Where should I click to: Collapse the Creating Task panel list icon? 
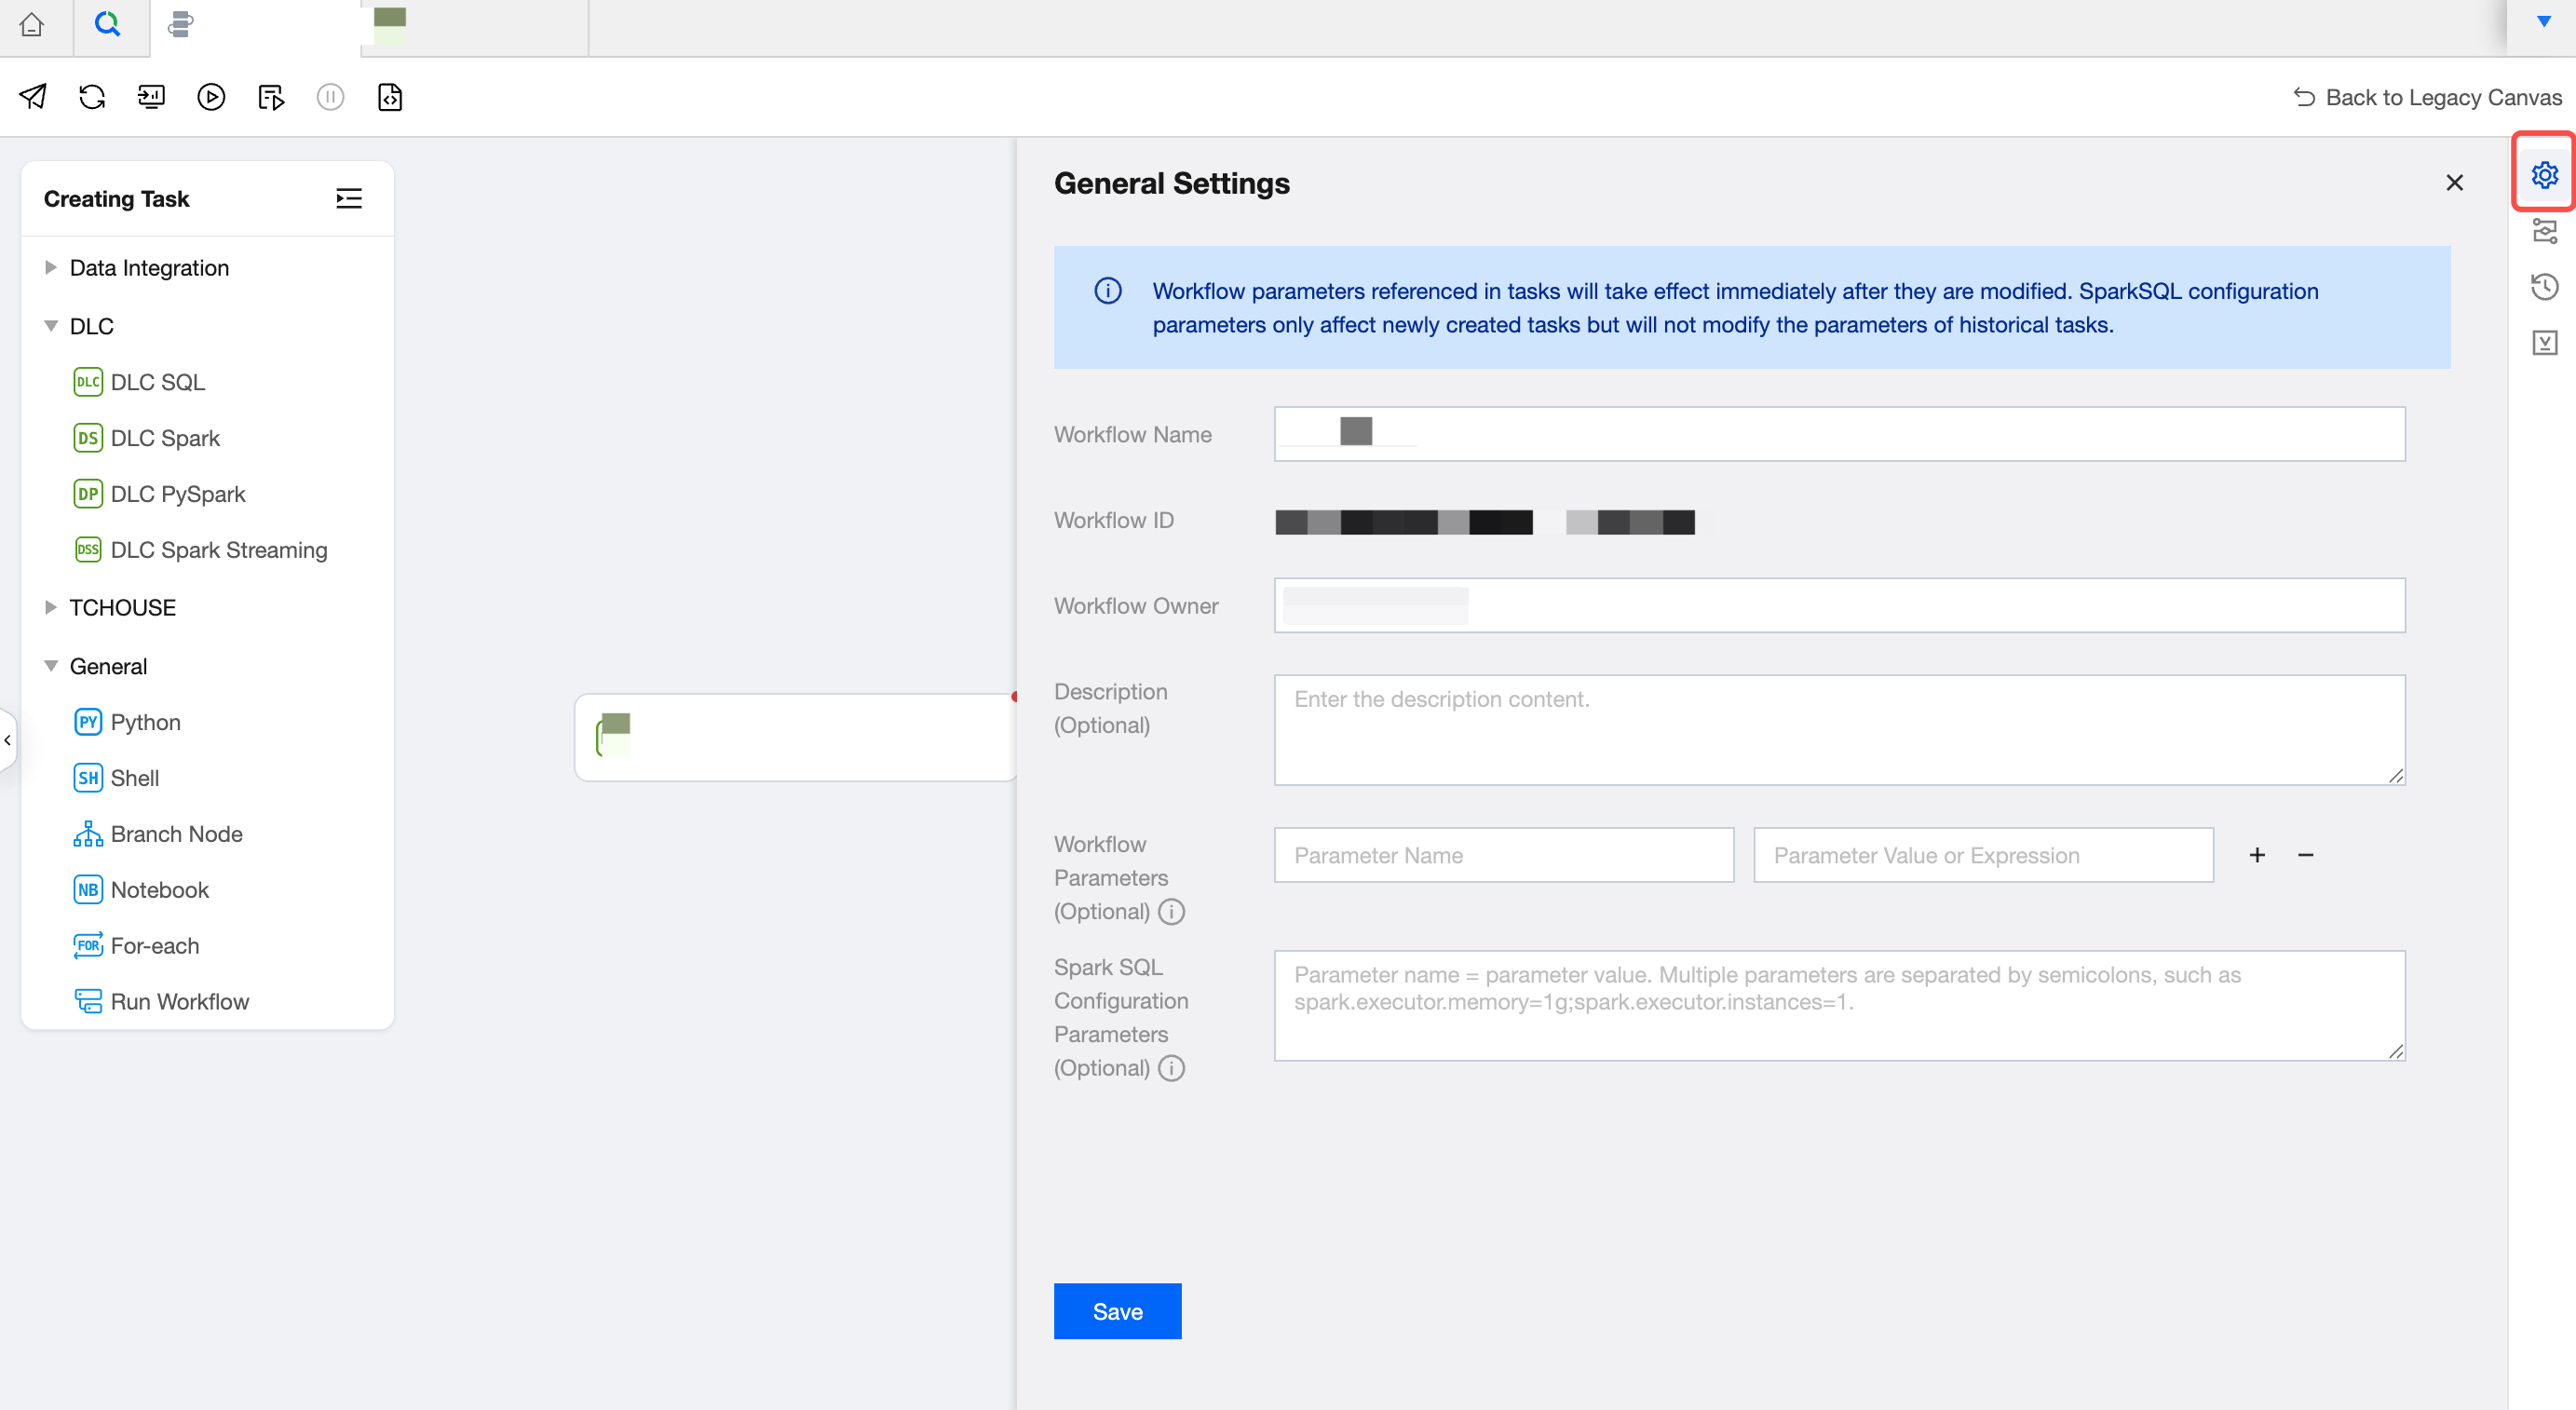tap(349, 198)
